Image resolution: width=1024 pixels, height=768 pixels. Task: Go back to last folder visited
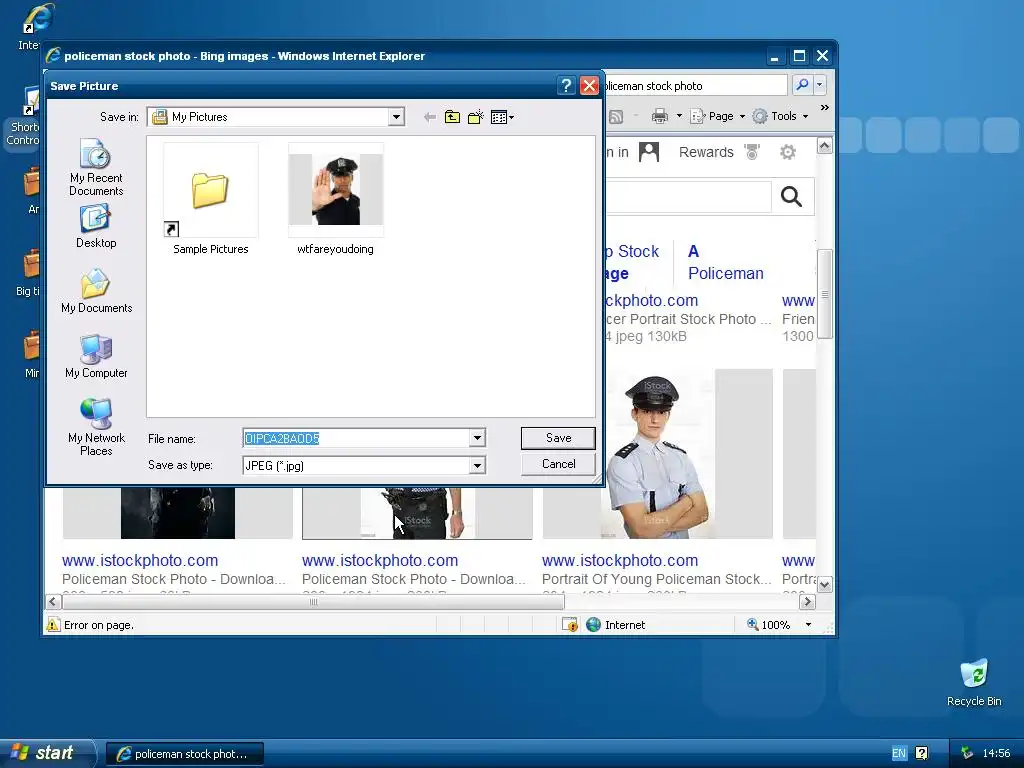click(x=429, y=117)
